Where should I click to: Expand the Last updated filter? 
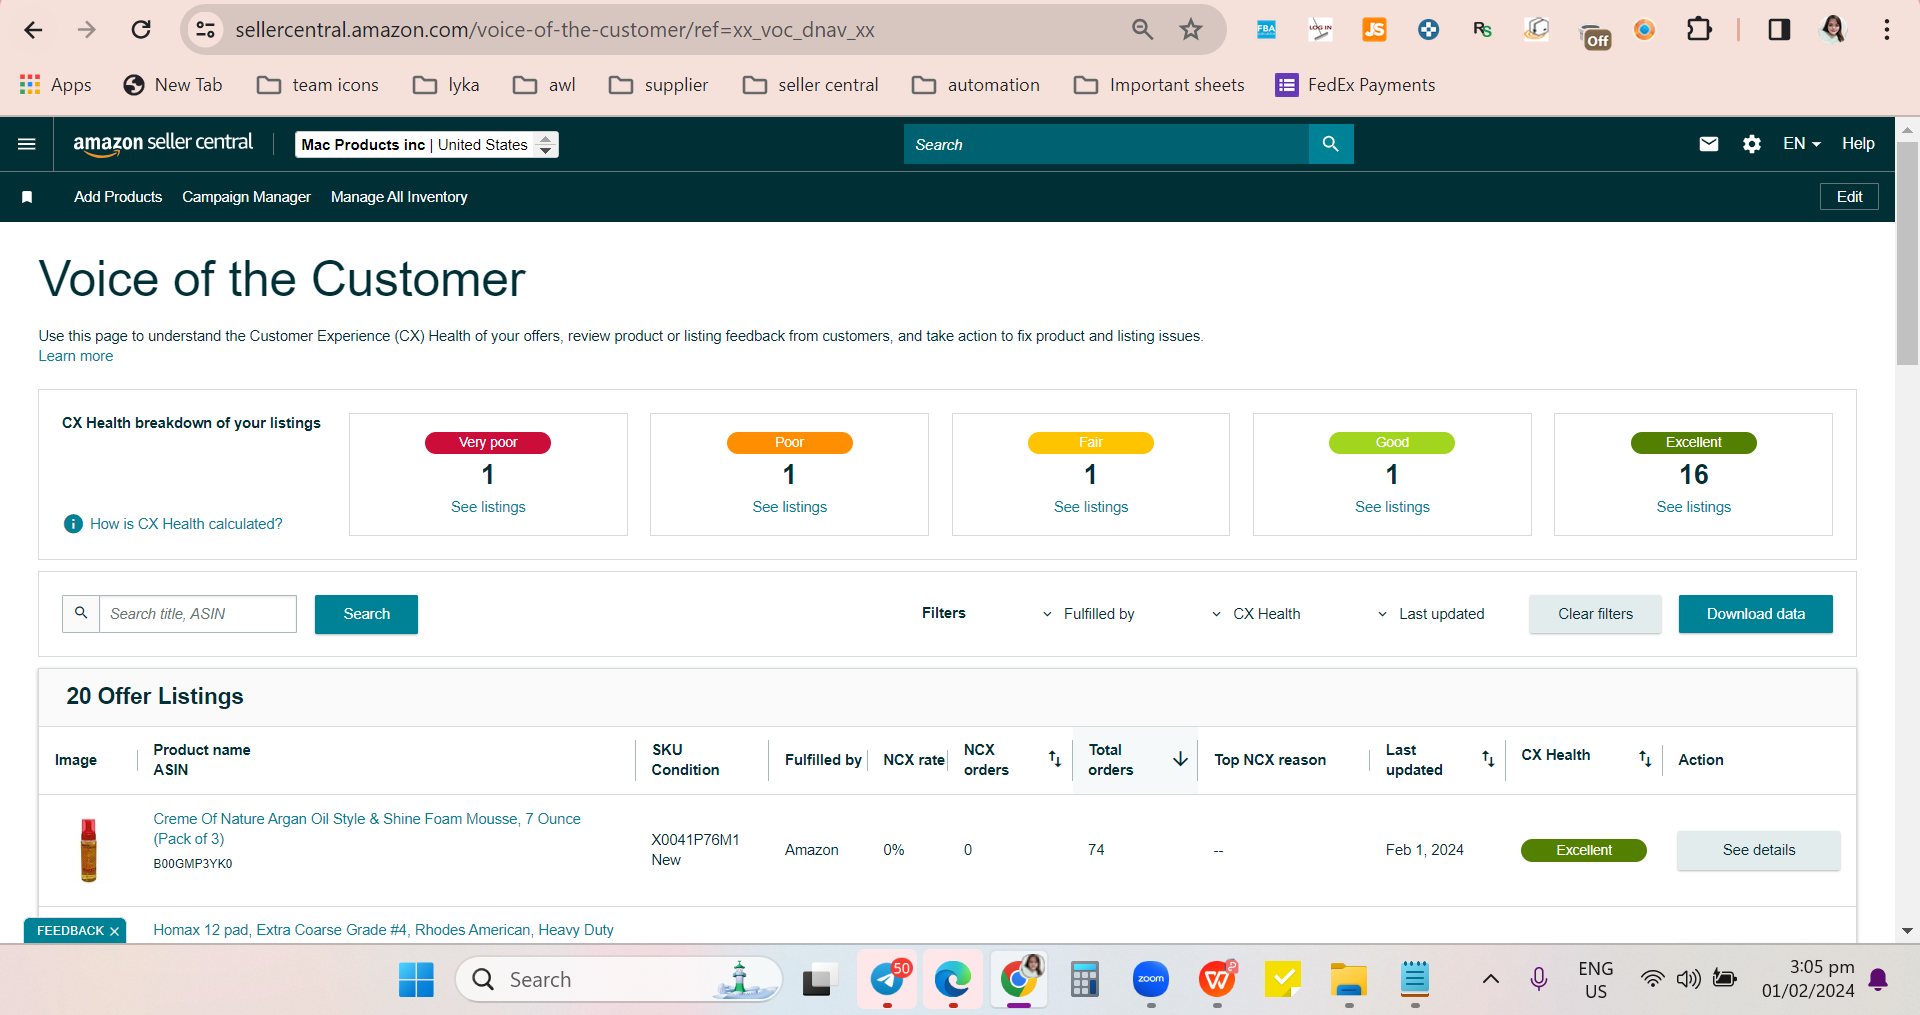tap(1431, 614)
